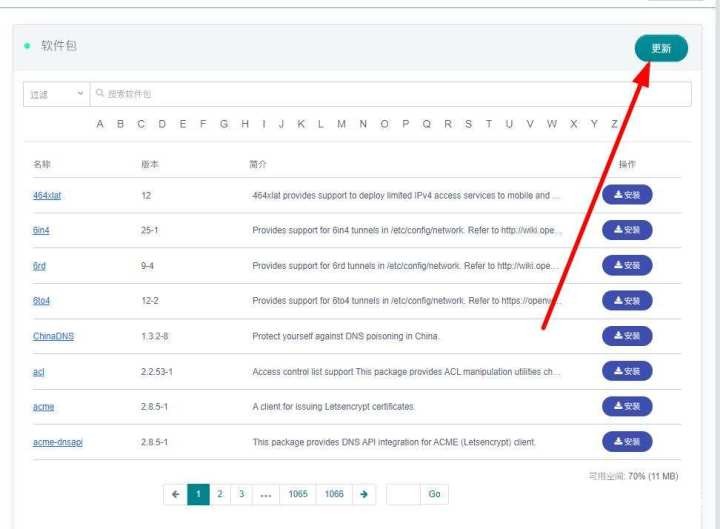Click the 70% (11 MB) free space text

pyautogui.click(x=653, y=476)
